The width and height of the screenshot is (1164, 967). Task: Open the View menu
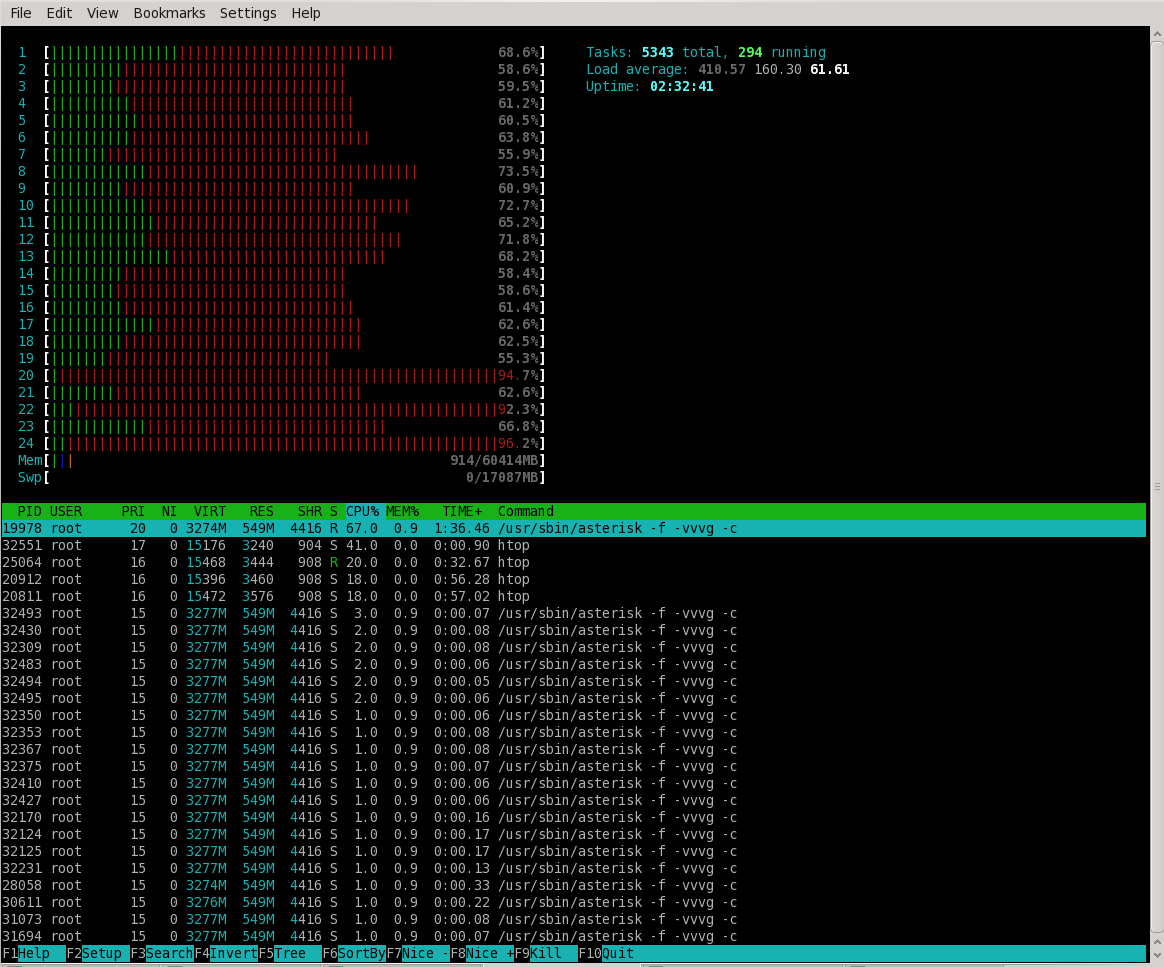coord(102,13)
